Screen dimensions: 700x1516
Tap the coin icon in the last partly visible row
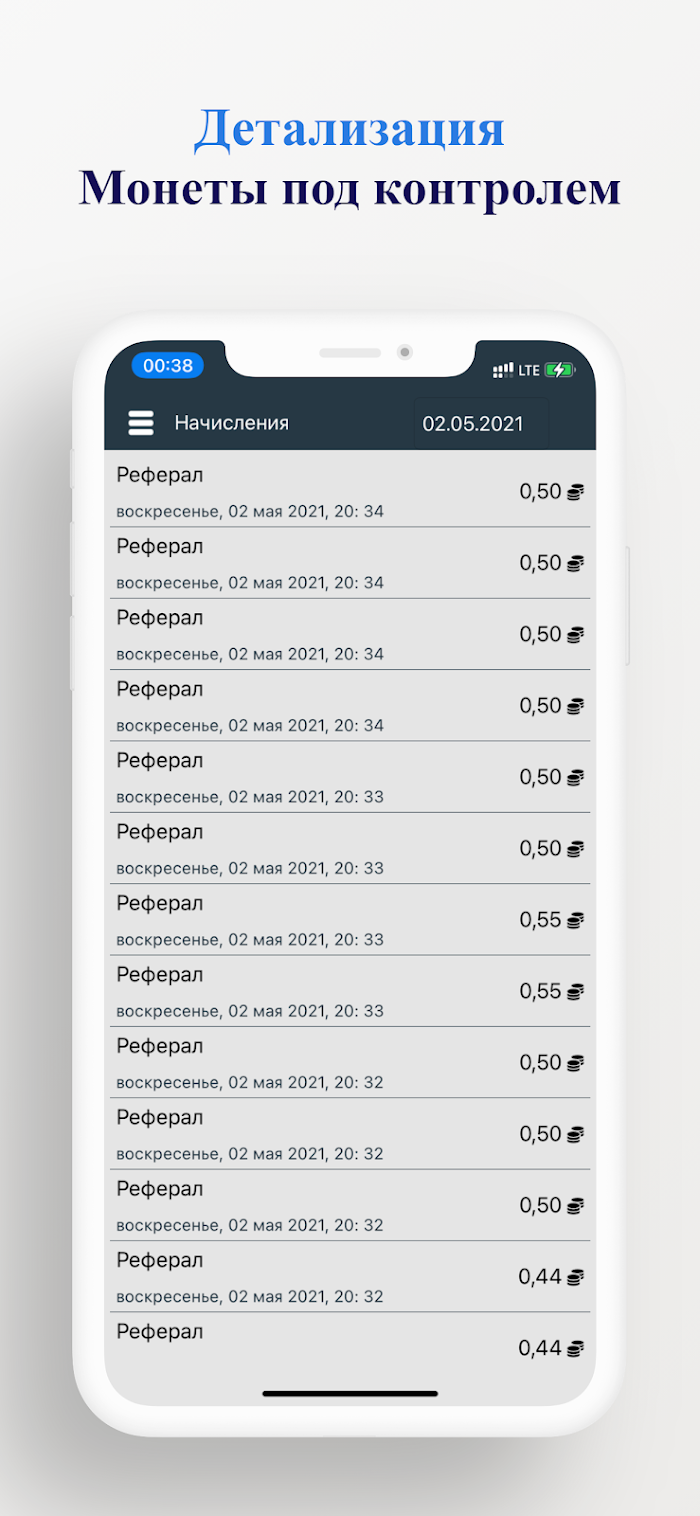coord(575,1349)
